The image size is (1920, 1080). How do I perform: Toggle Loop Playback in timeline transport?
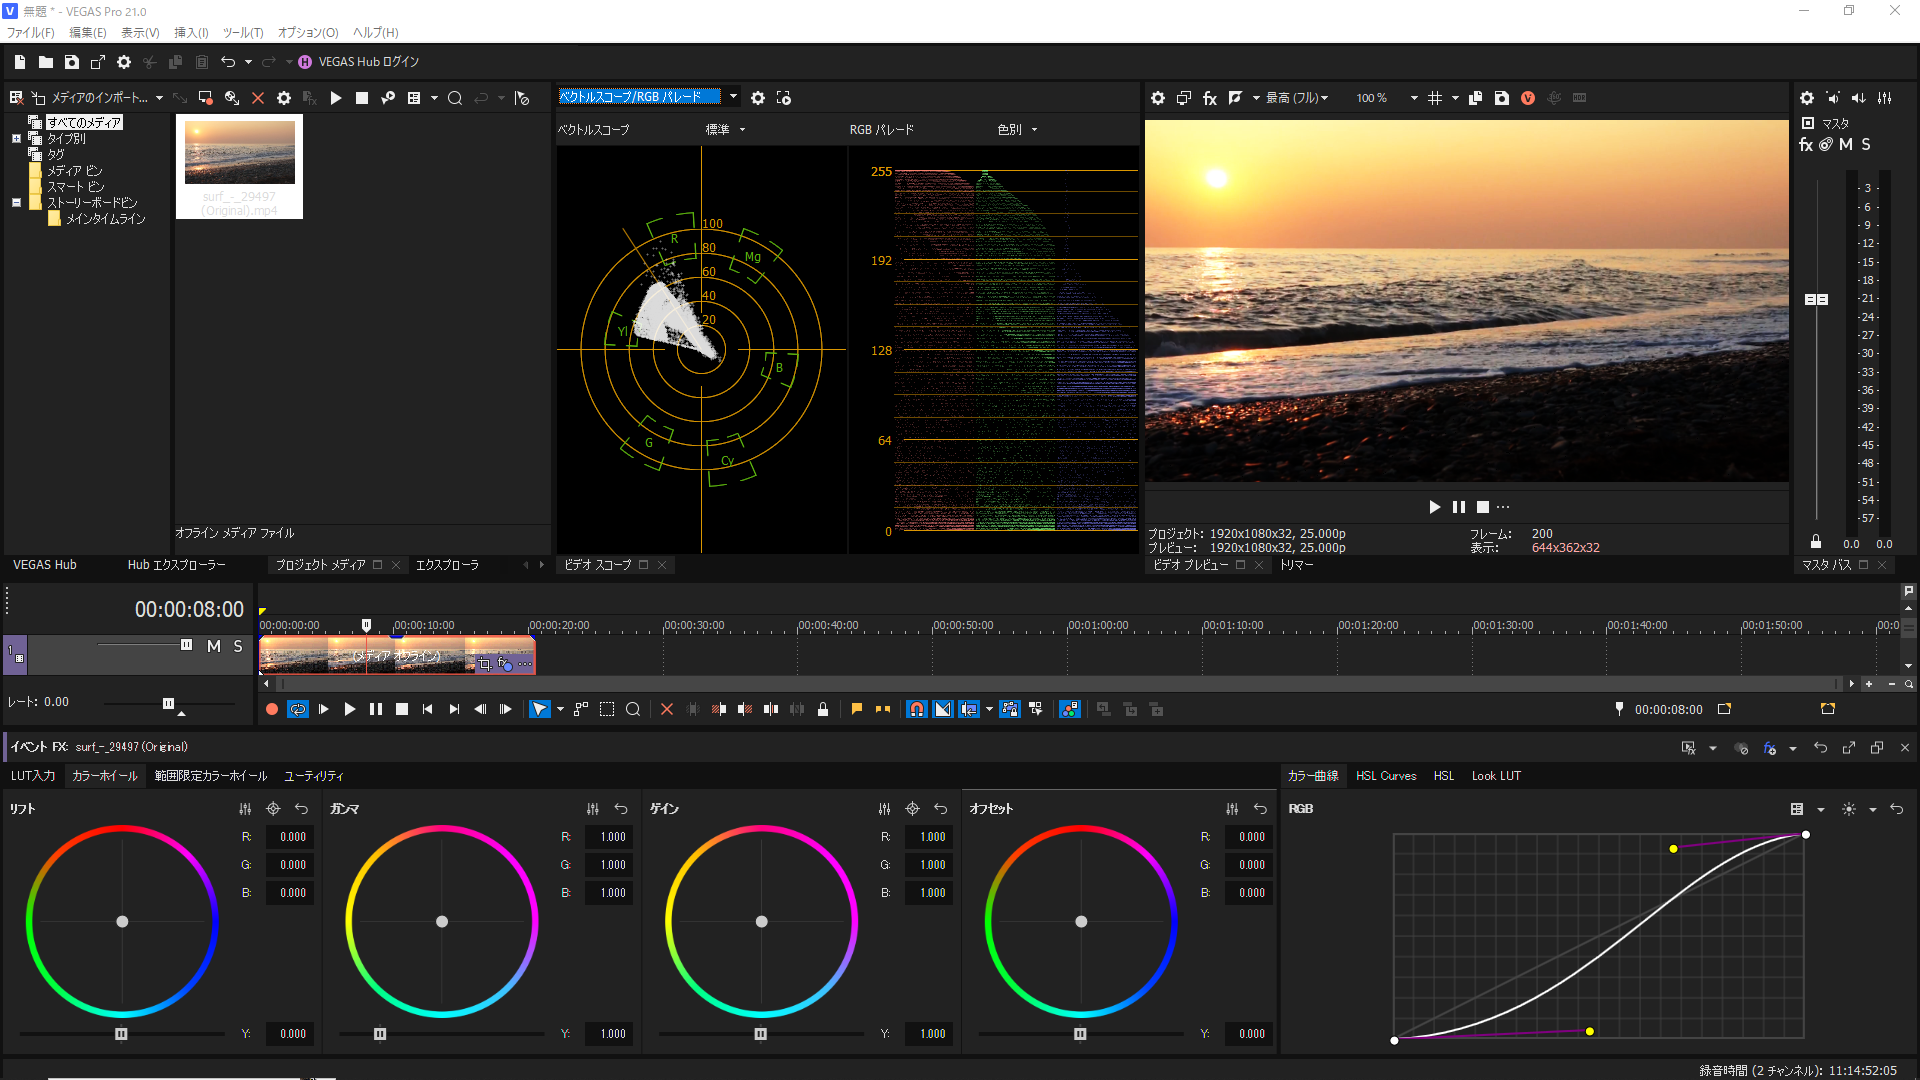pyautogui.click(x=297, y=709)
